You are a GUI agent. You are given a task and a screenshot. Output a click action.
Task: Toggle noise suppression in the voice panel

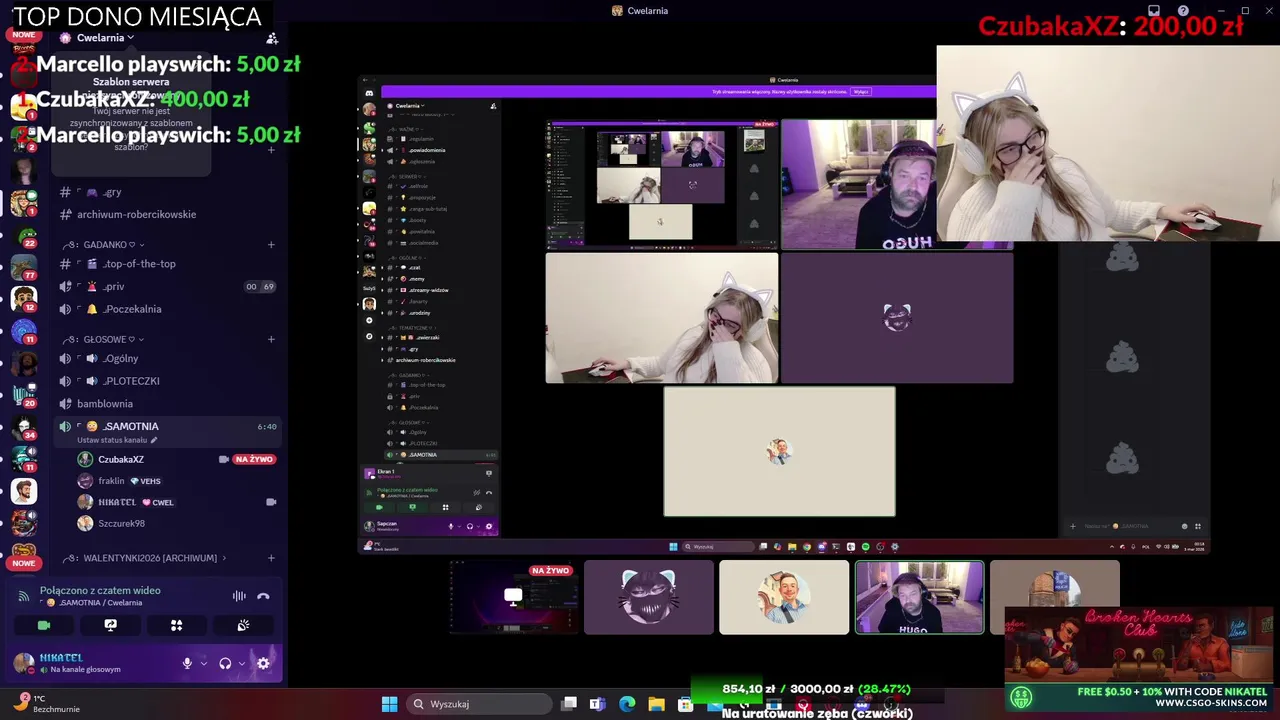(239, 596)
